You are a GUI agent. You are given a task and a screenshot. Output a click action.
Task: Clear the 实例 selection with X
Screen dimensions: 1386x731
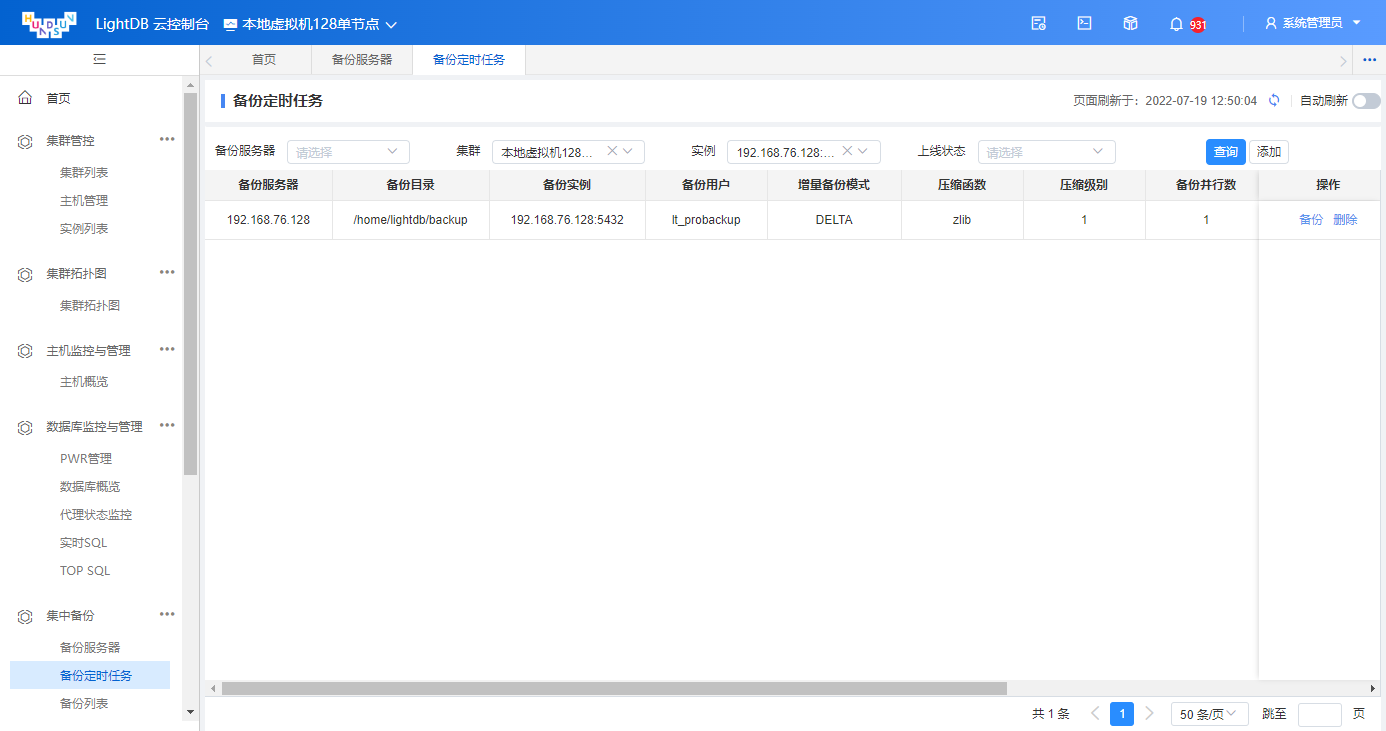[x=847, y=151]
